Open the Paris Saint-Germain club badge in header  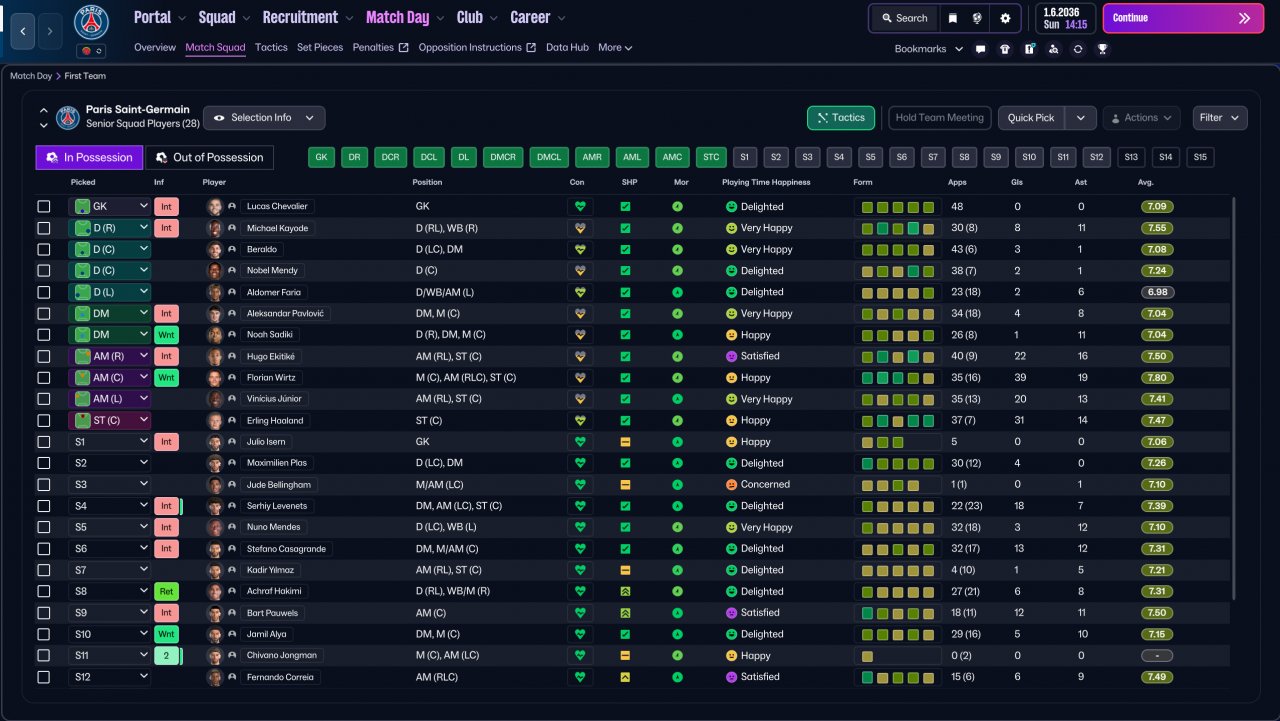tap(91, 23)
